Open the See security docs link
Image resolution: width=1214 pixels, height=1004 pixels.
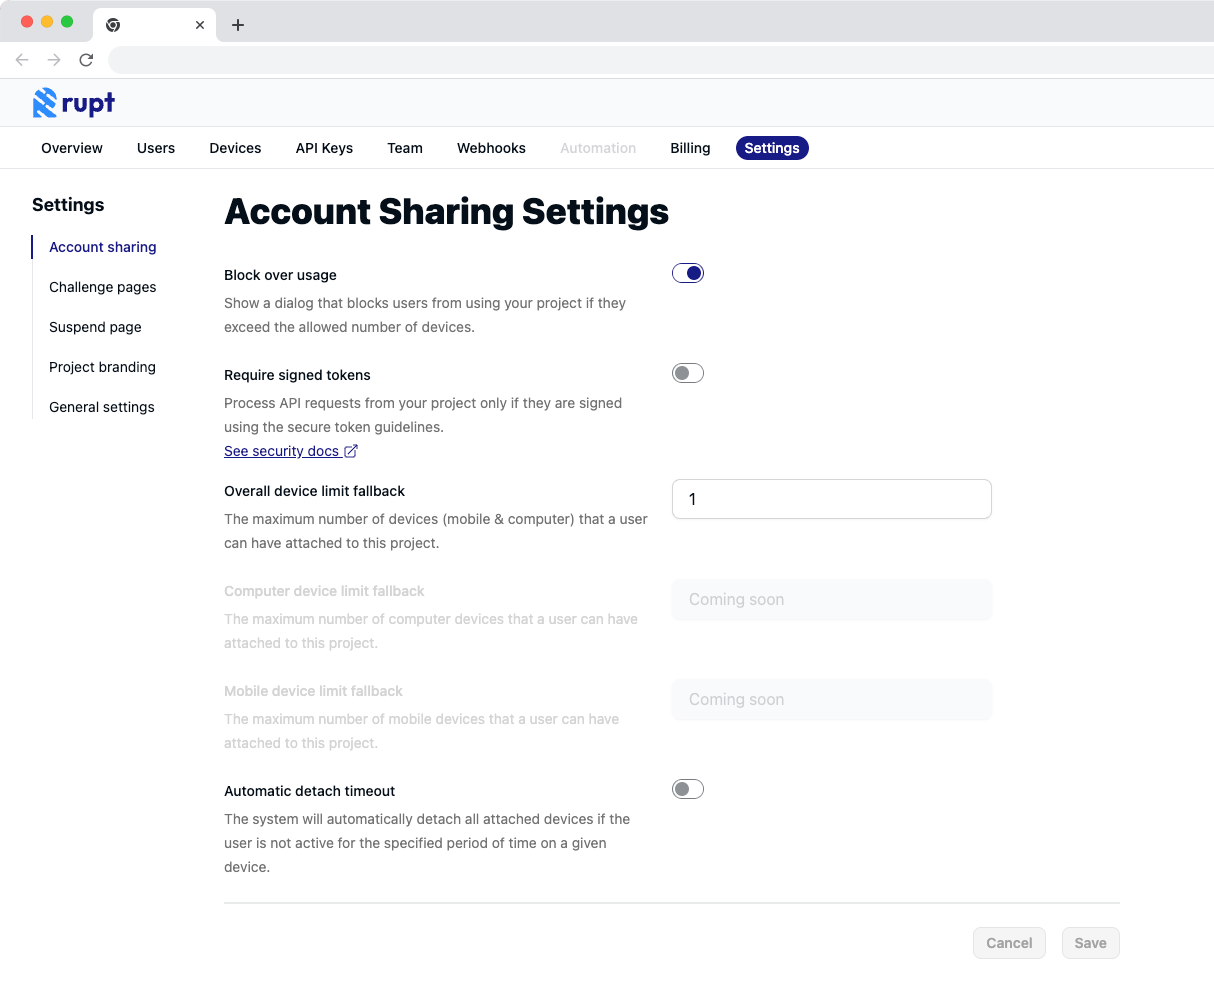[x=283, y=450]
